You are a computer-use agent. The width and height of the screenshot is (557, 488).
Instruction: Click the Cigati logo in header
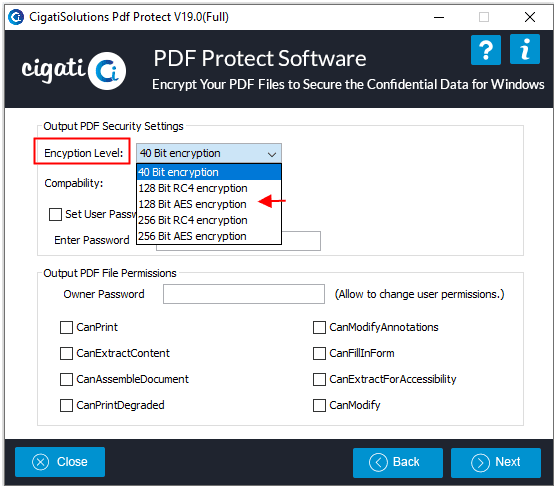74,70
